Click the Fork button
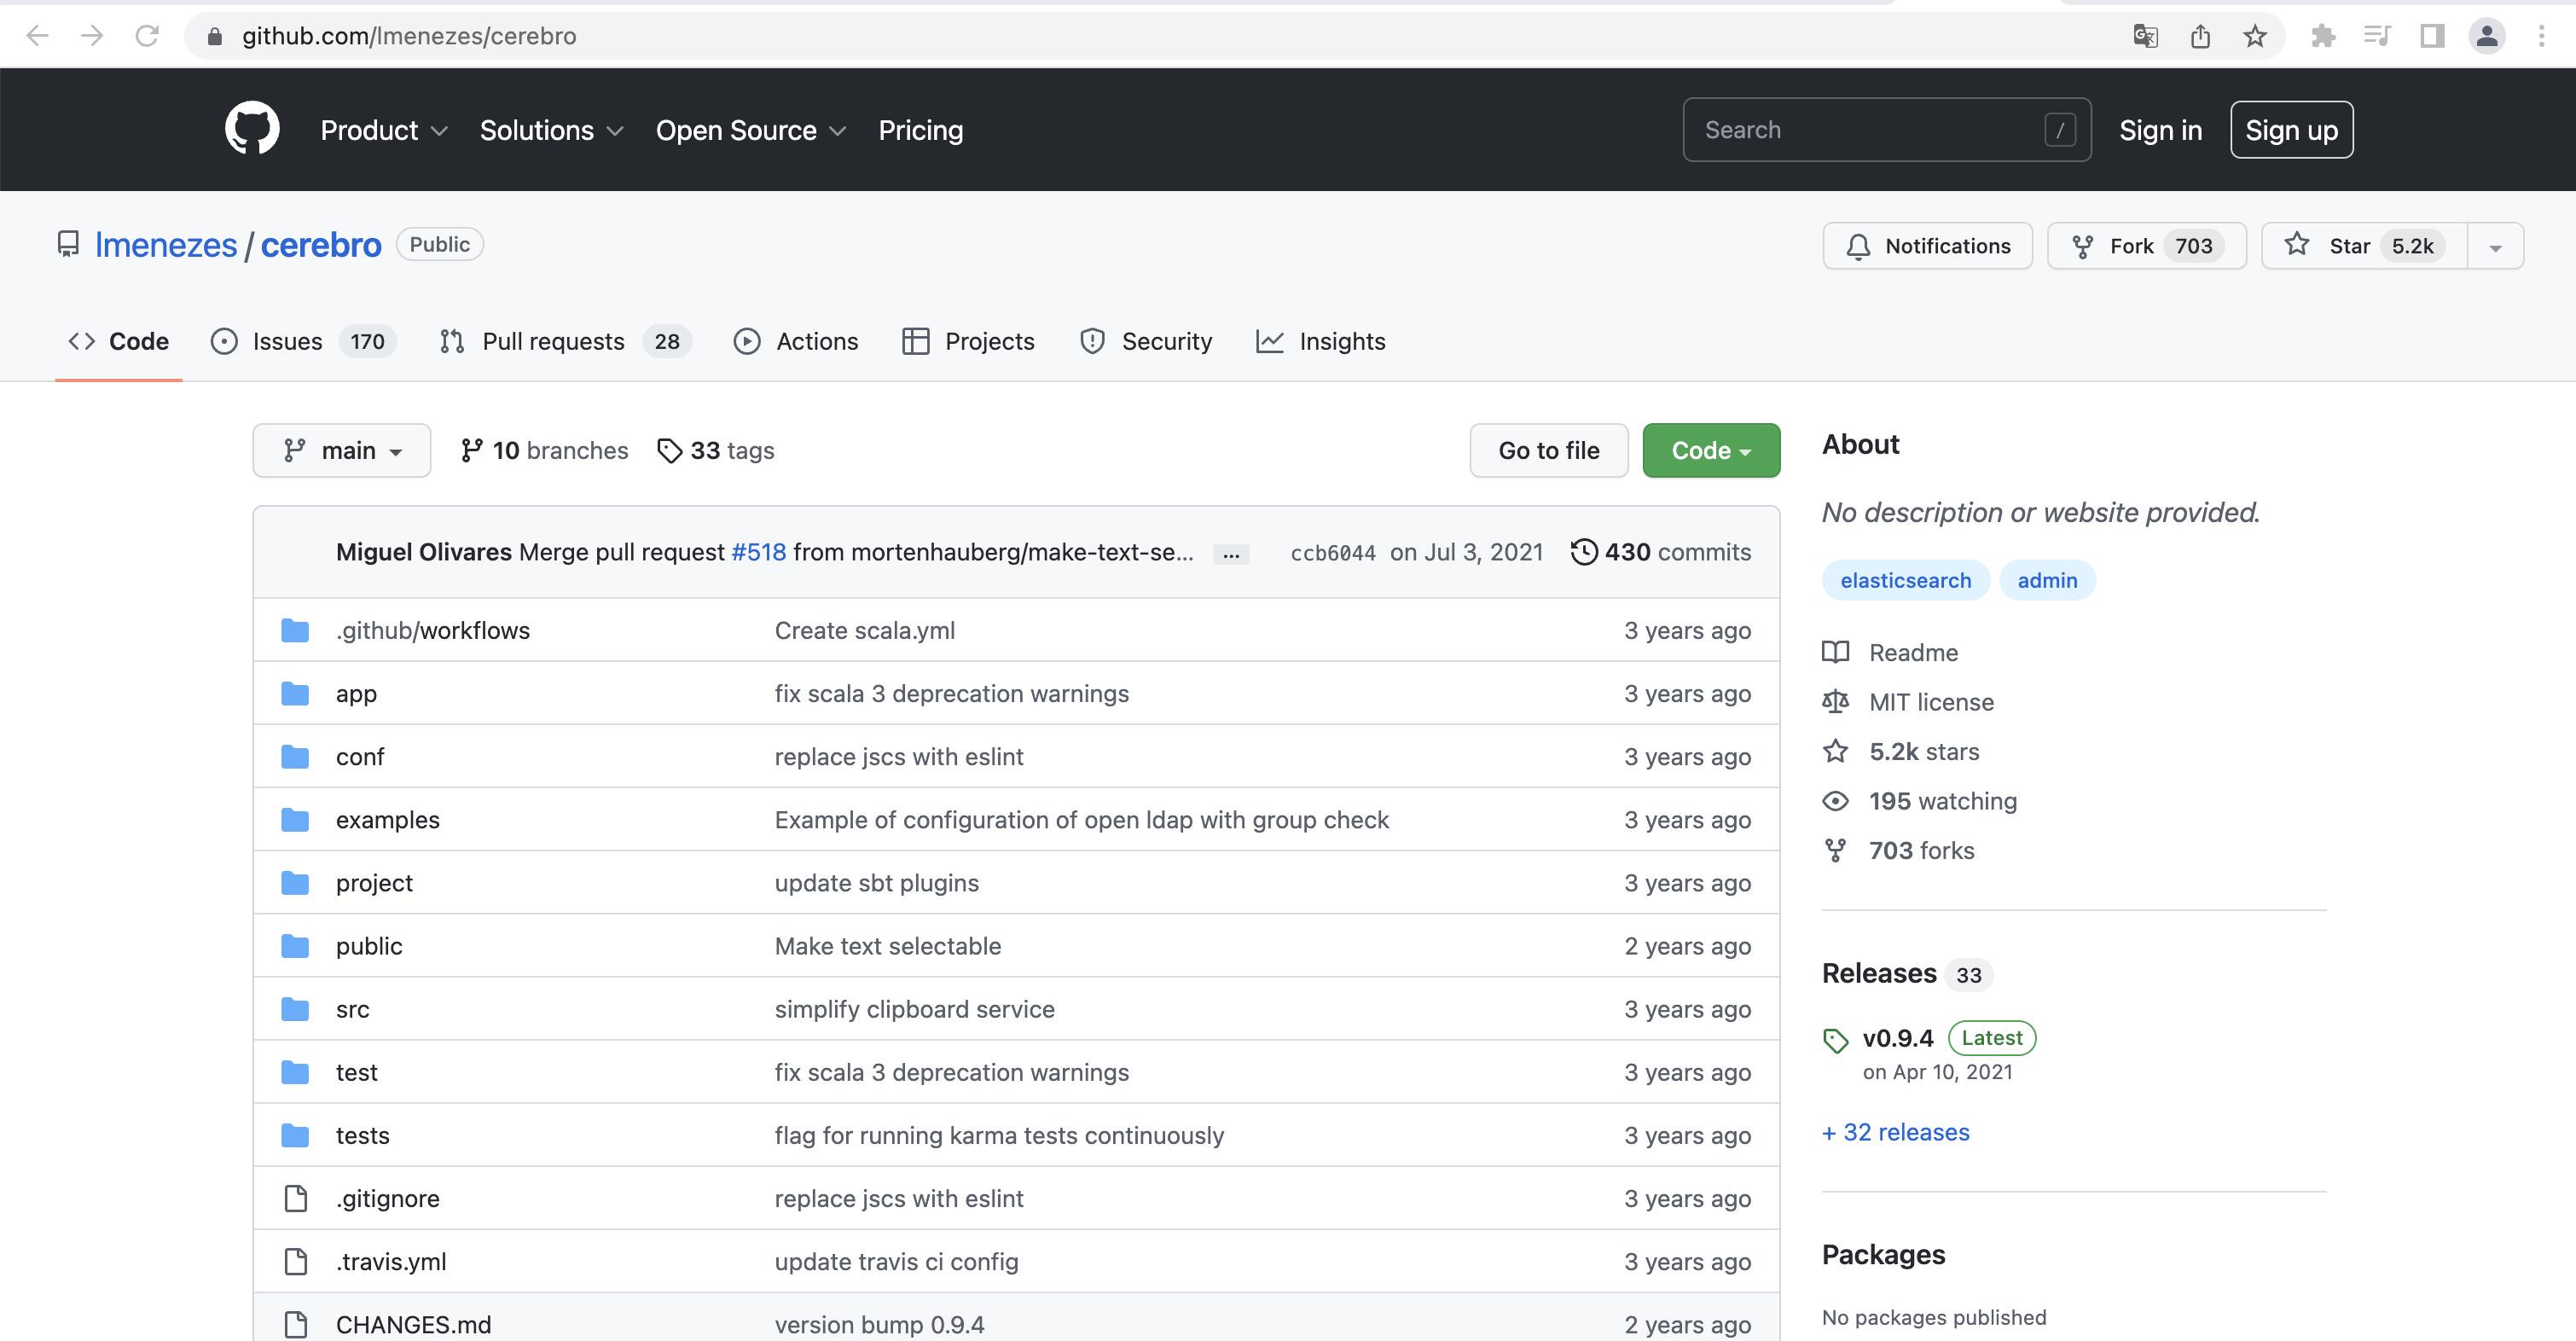The width and height of the screenshot is (2576, 1341). (2146, 246)
